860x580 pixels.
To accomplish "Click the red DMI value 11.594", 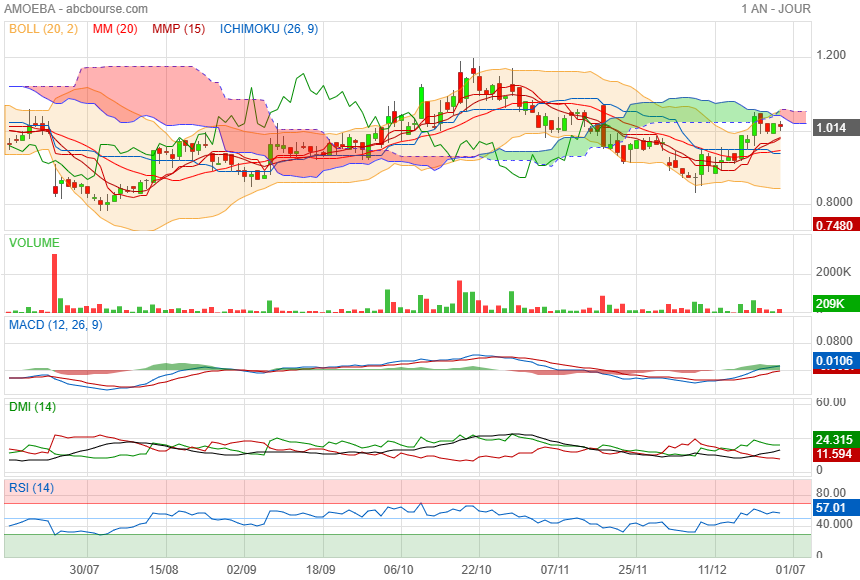I will pos(834,454).
